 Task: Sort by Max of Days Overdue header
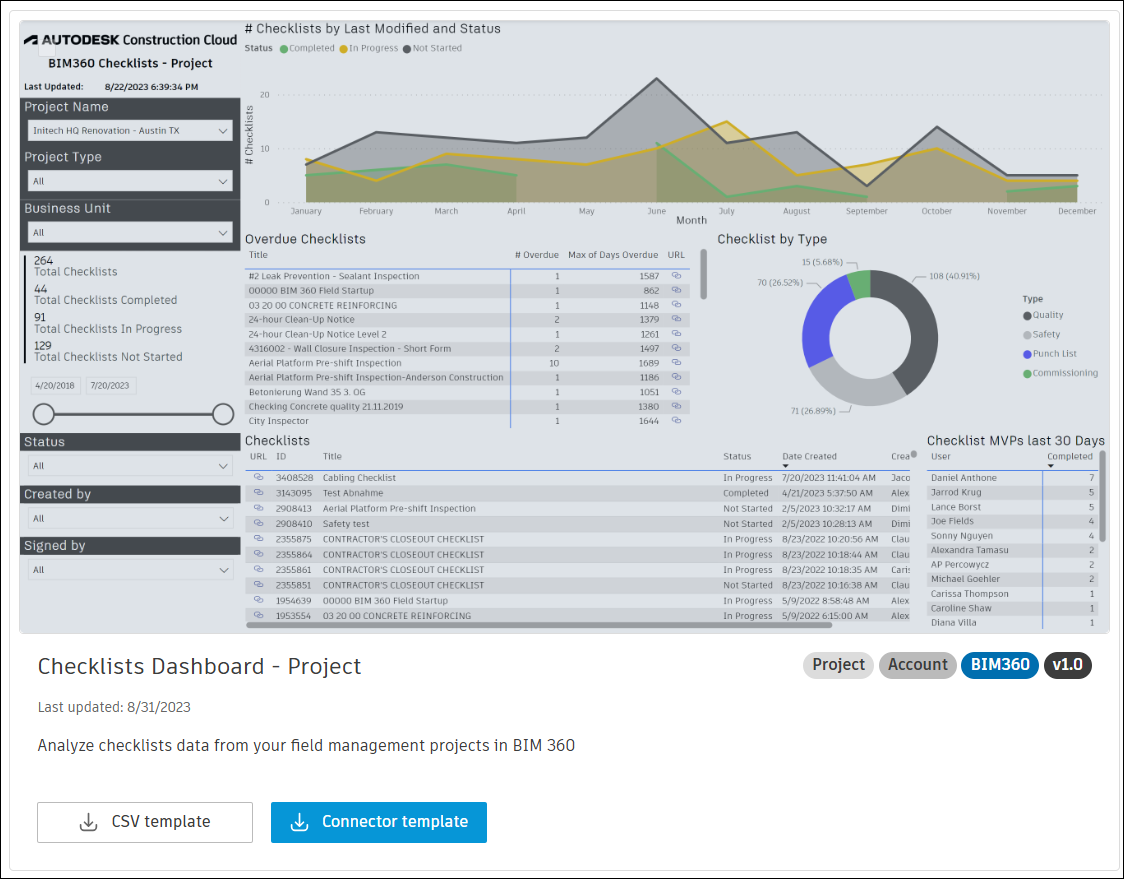(x=613, y=255)
